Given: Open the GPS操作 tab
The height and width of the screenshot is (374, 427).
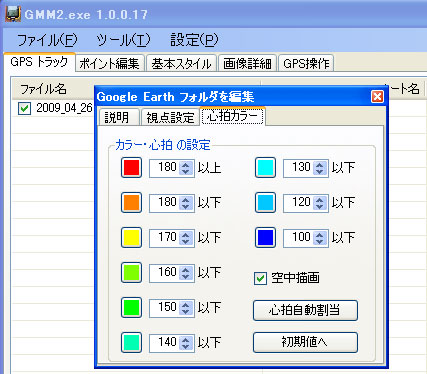Looking at the screenshot, I should point(306,63).
